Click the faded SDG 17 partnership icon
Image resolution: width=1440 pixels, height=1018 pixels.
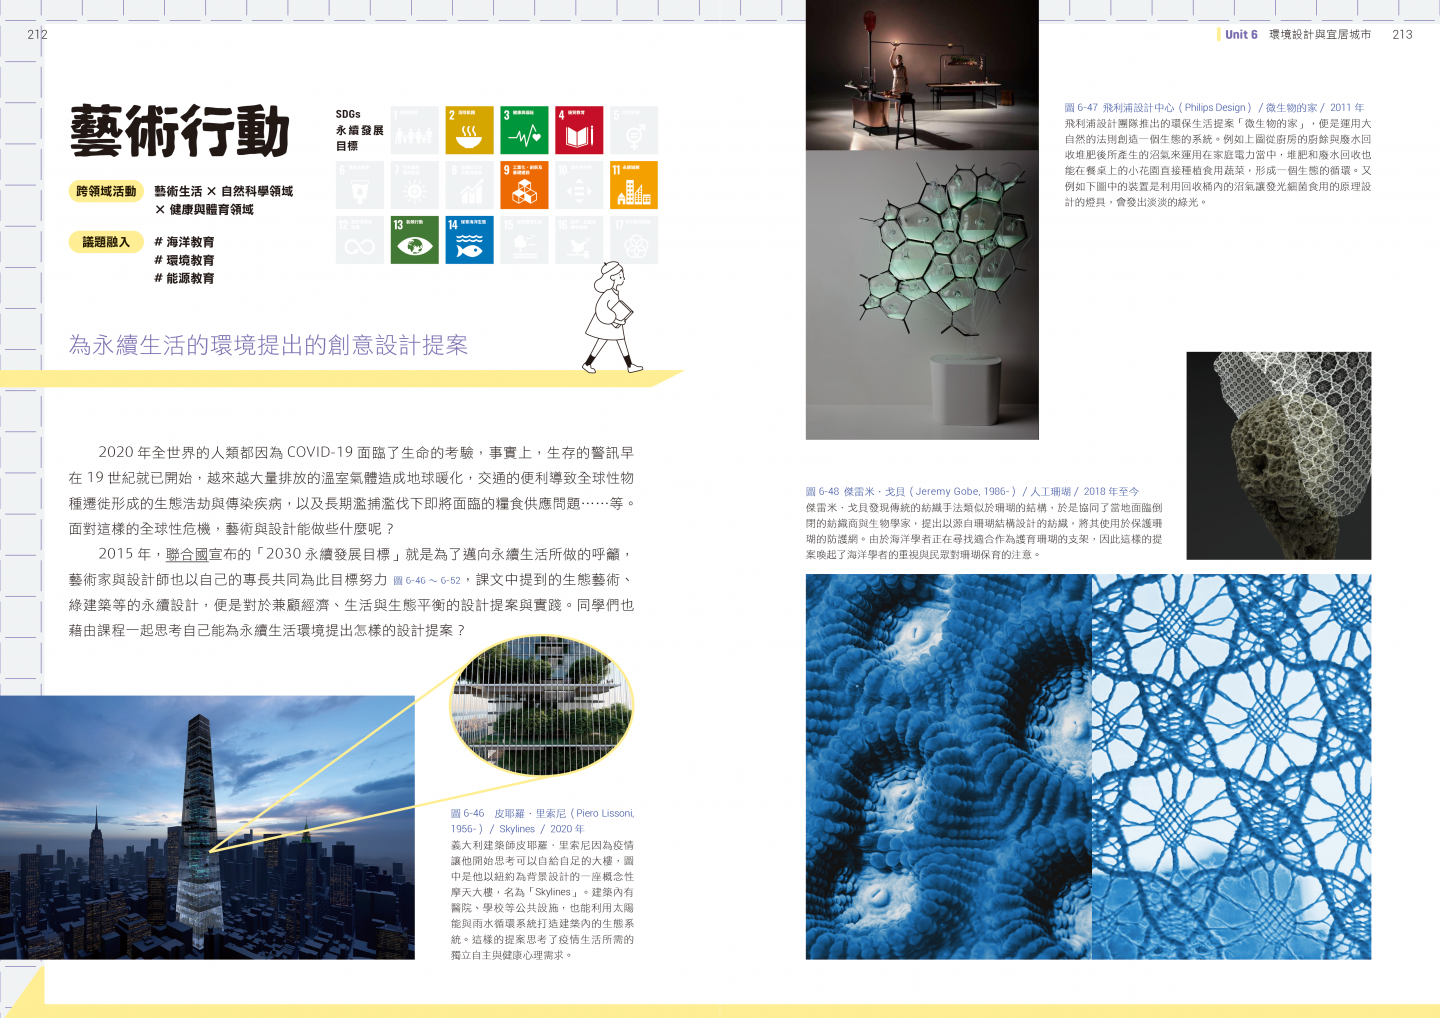[634, 240]
